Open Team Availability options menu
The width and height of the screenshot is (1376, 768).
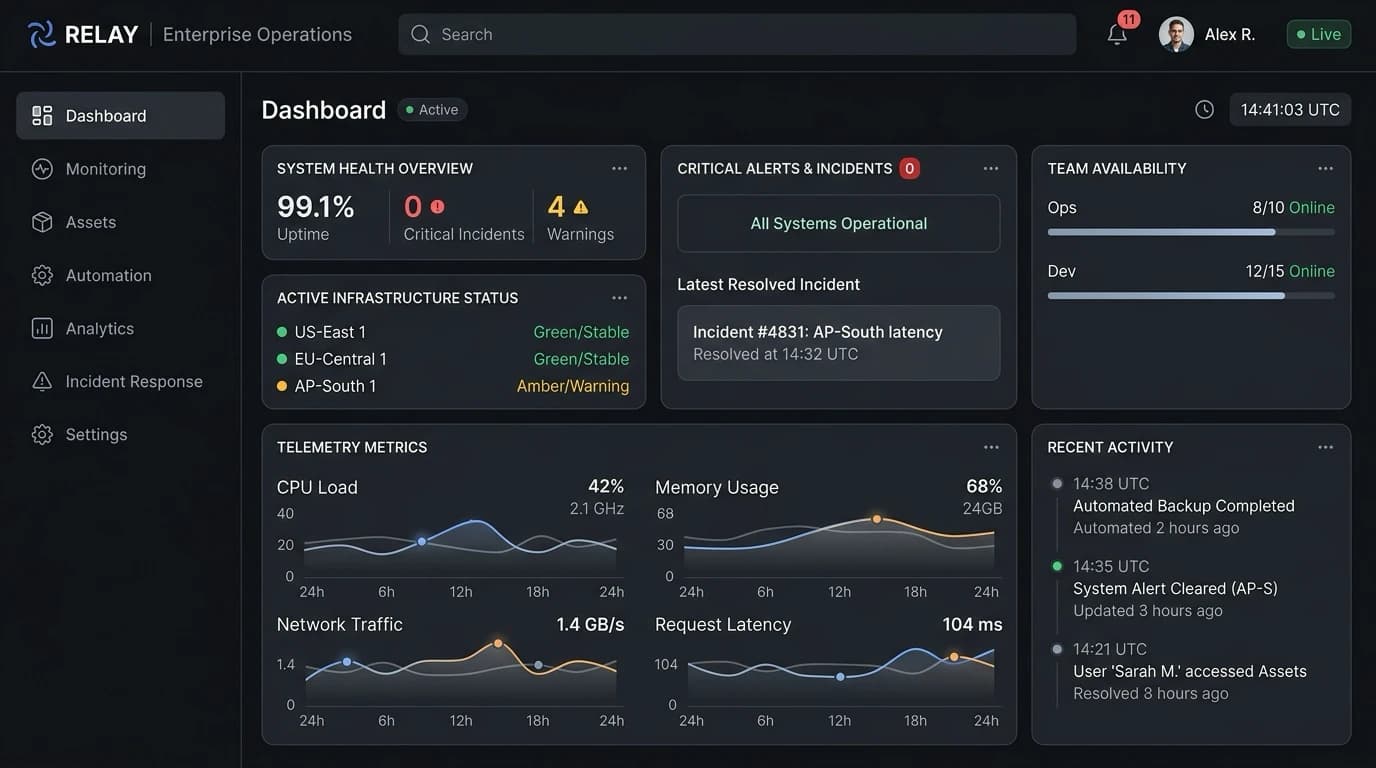pos(1326,168)
